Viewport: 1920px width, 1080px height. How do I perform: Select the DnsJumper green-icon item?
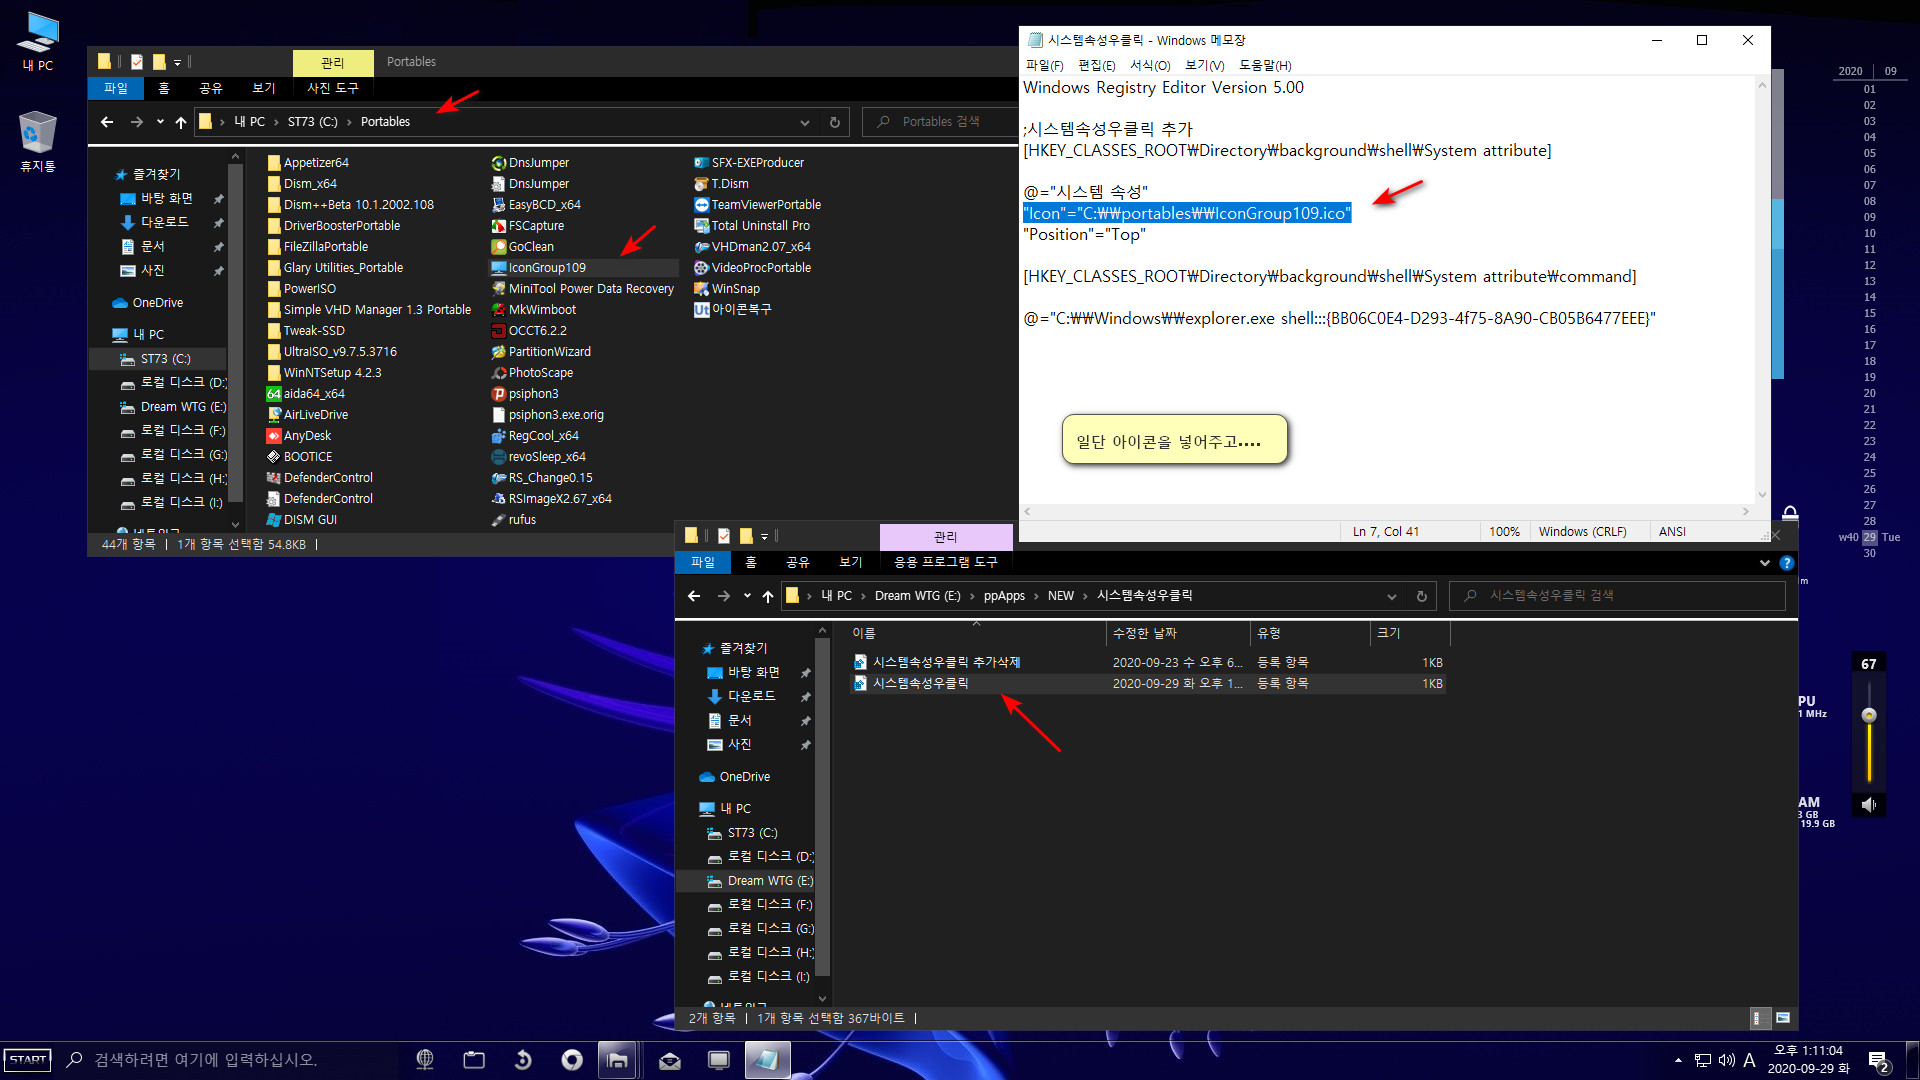tap(530, 162)
